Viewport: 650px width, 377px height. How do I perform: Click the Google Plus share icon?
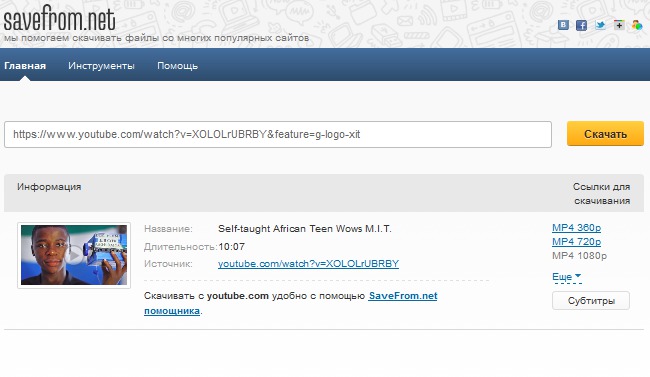(x=618, y=25)
